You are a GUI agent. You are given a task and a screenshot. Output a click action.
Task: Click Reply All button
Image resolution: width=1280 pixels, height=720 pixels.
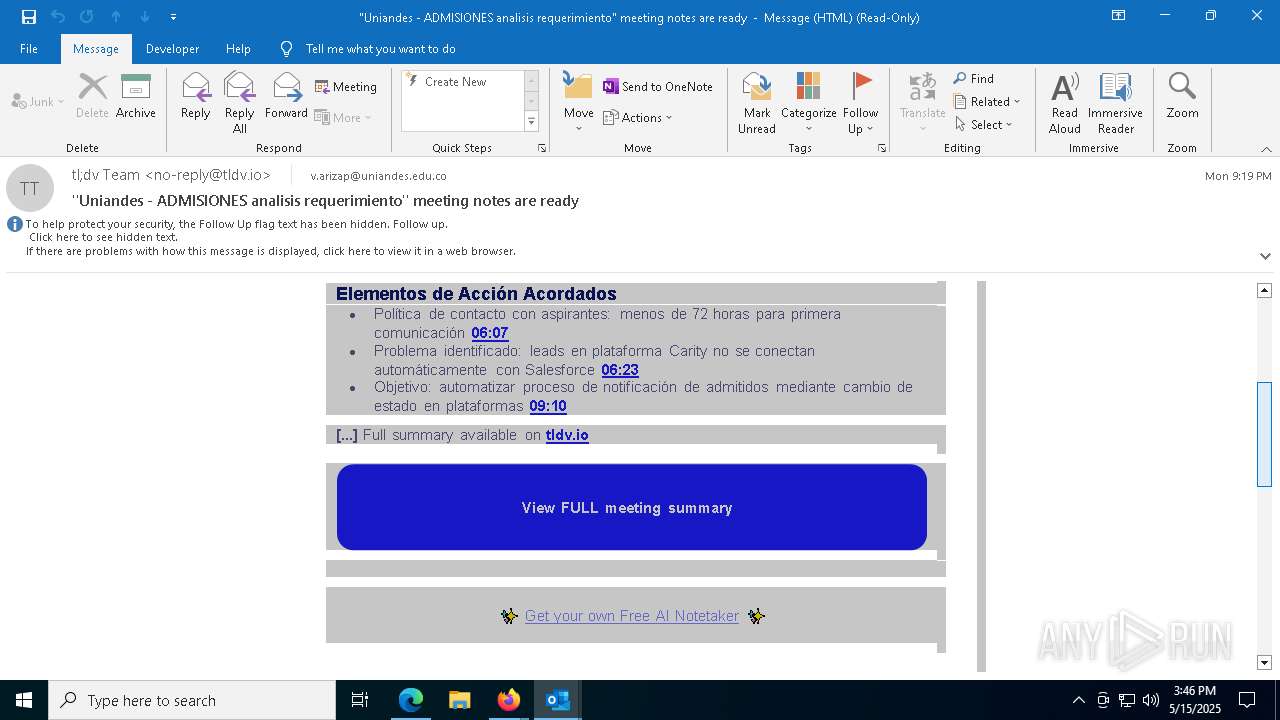[240, 103]
